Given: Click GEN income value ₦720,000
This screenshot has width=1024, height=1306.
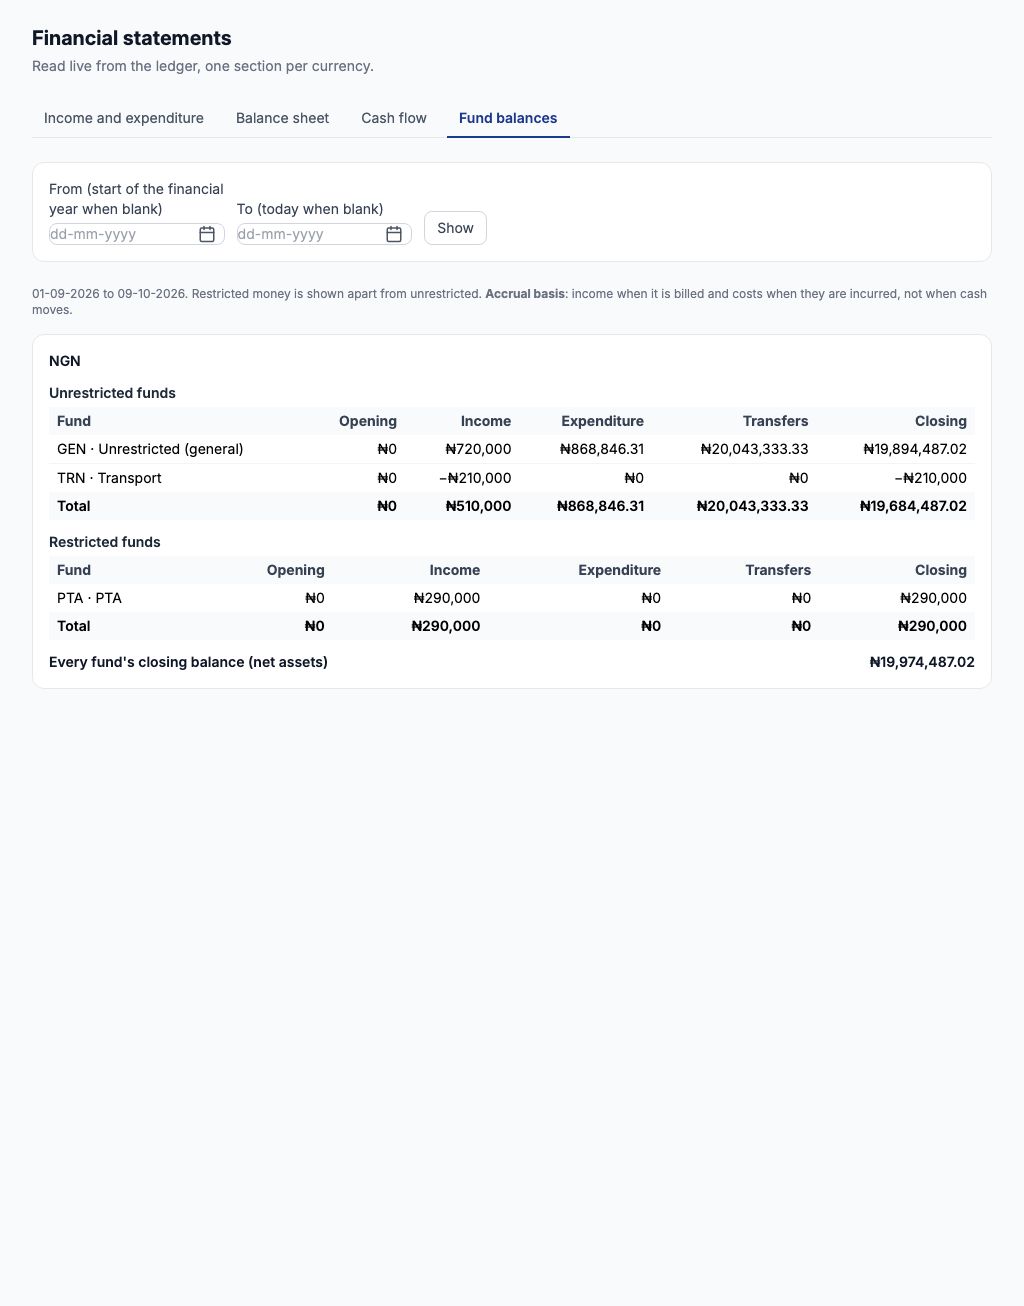Looking at the screenshot, I should (478, 449).
